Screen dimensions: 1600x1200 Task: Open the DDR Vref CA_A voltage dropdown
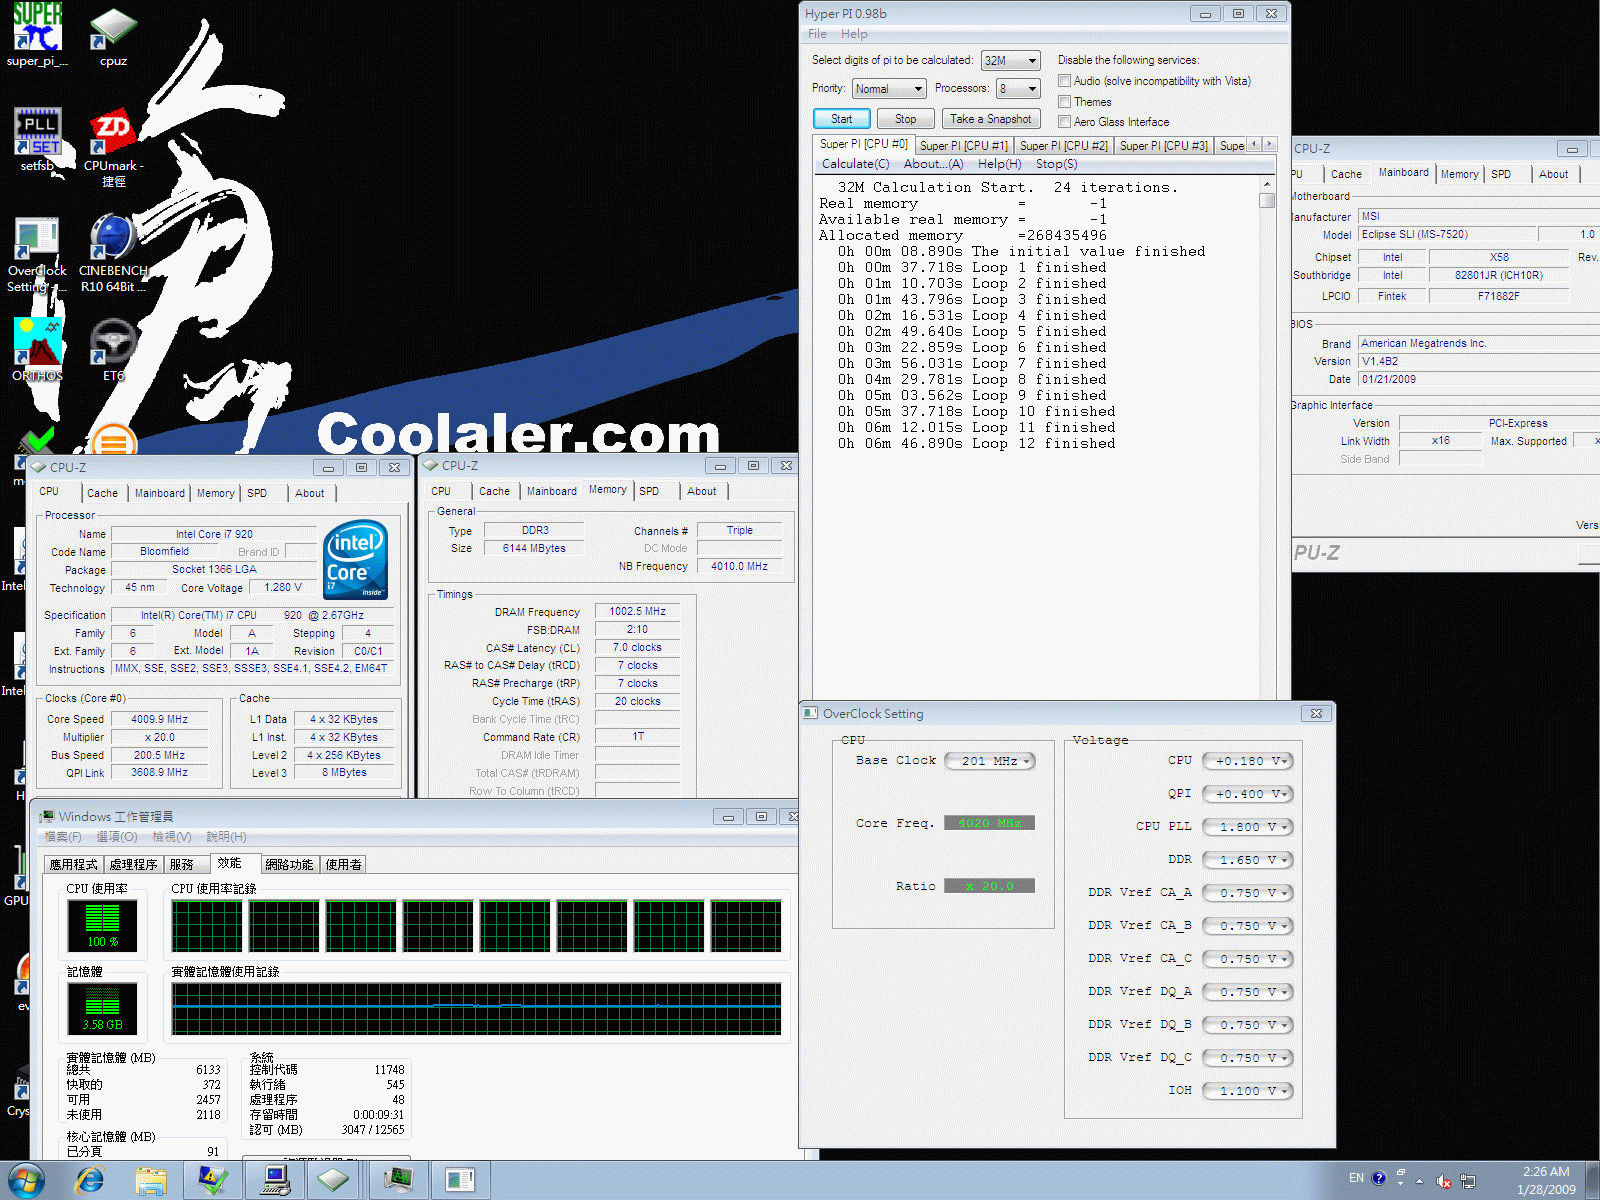[x=1248, y=893]
